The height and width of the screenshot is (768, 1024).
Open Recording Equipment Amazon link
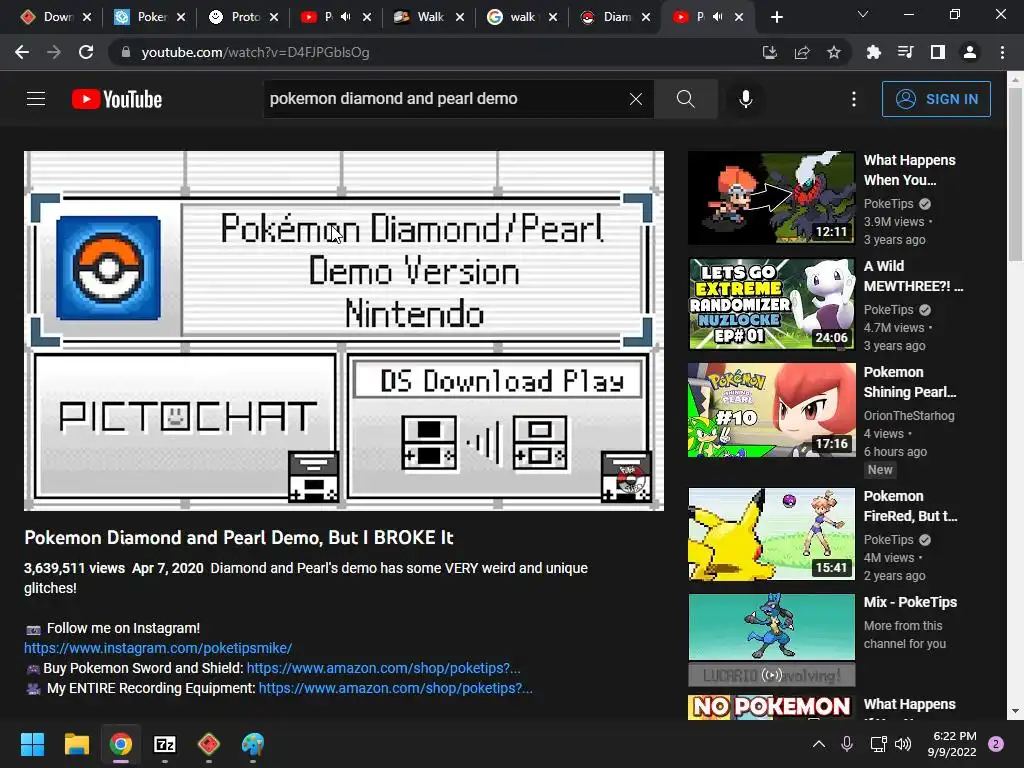(x=395, y=688)
